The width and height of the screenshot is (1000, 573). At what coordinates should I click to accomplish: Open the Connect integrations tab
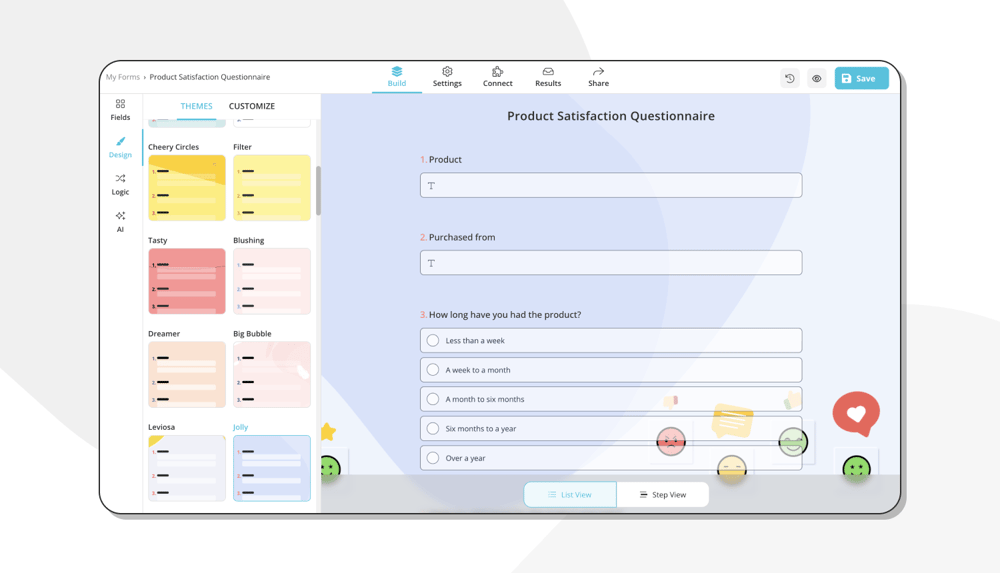497,77
